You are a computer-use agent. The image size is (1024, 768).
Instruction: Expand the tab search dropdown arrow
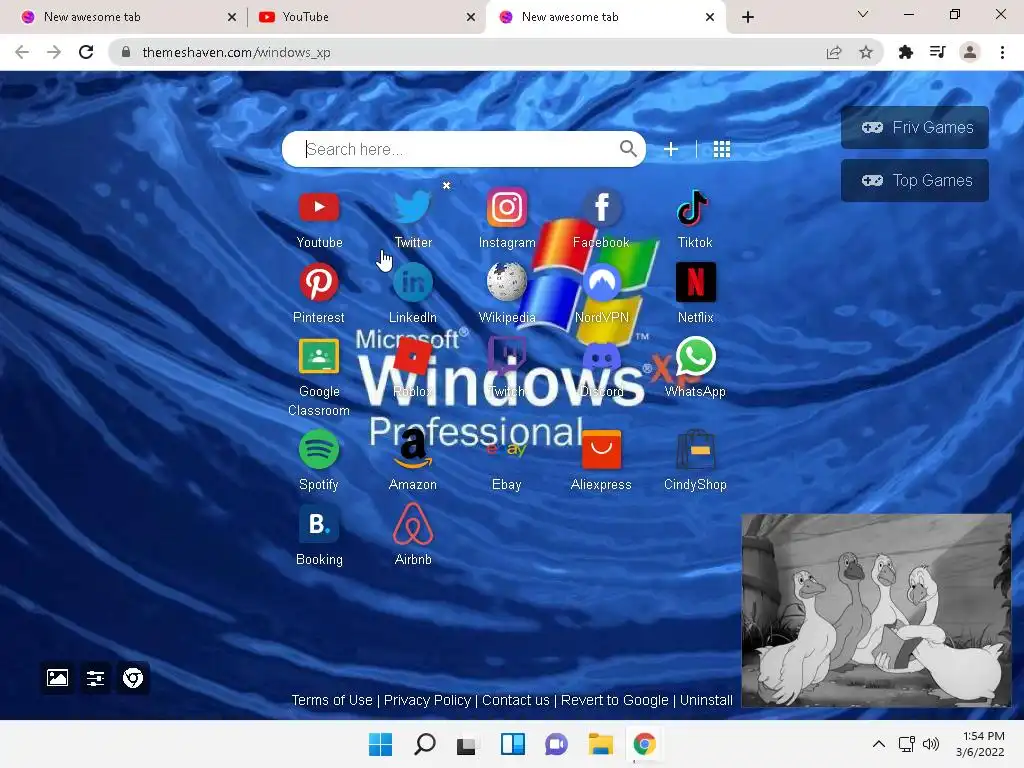(863, 14)
